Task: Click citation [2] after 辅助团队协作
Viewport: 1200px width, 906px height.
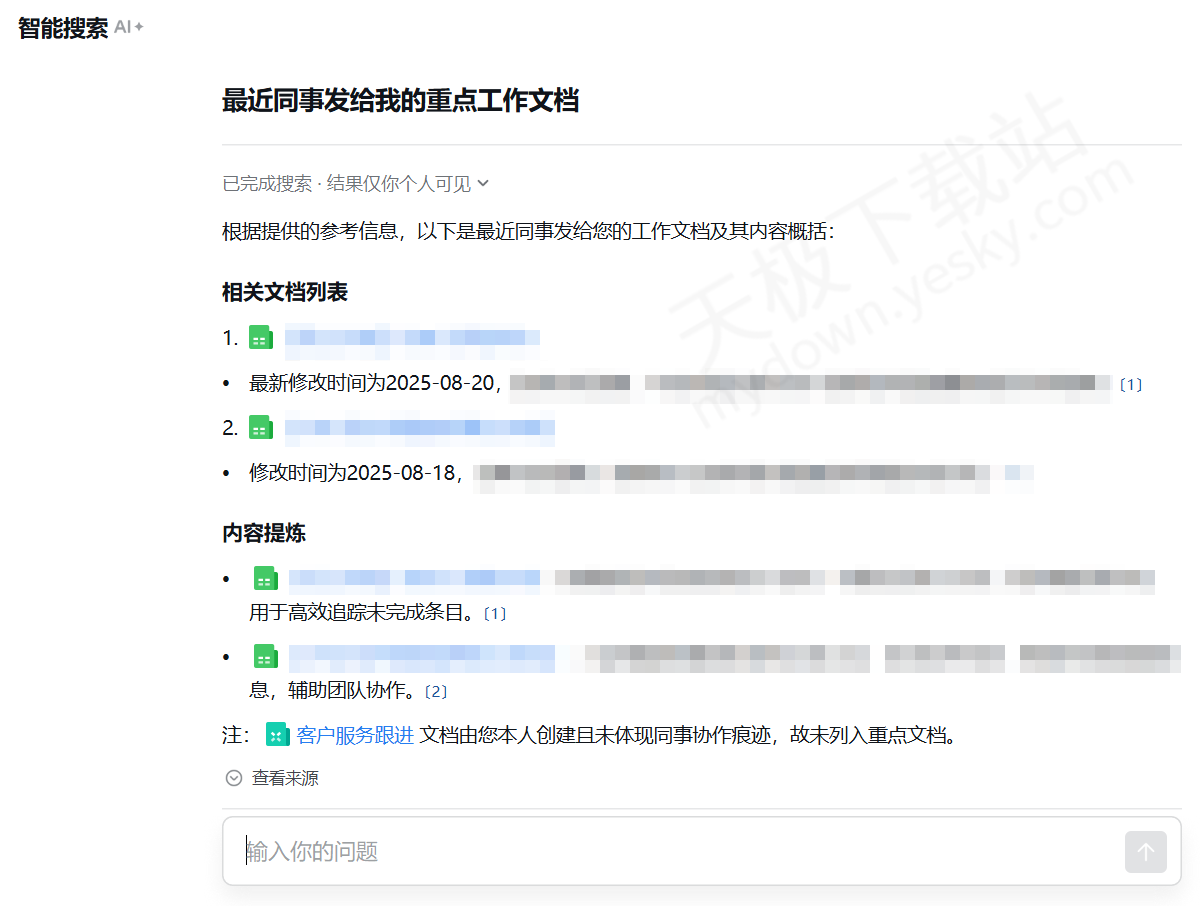Action: point(437,691)
